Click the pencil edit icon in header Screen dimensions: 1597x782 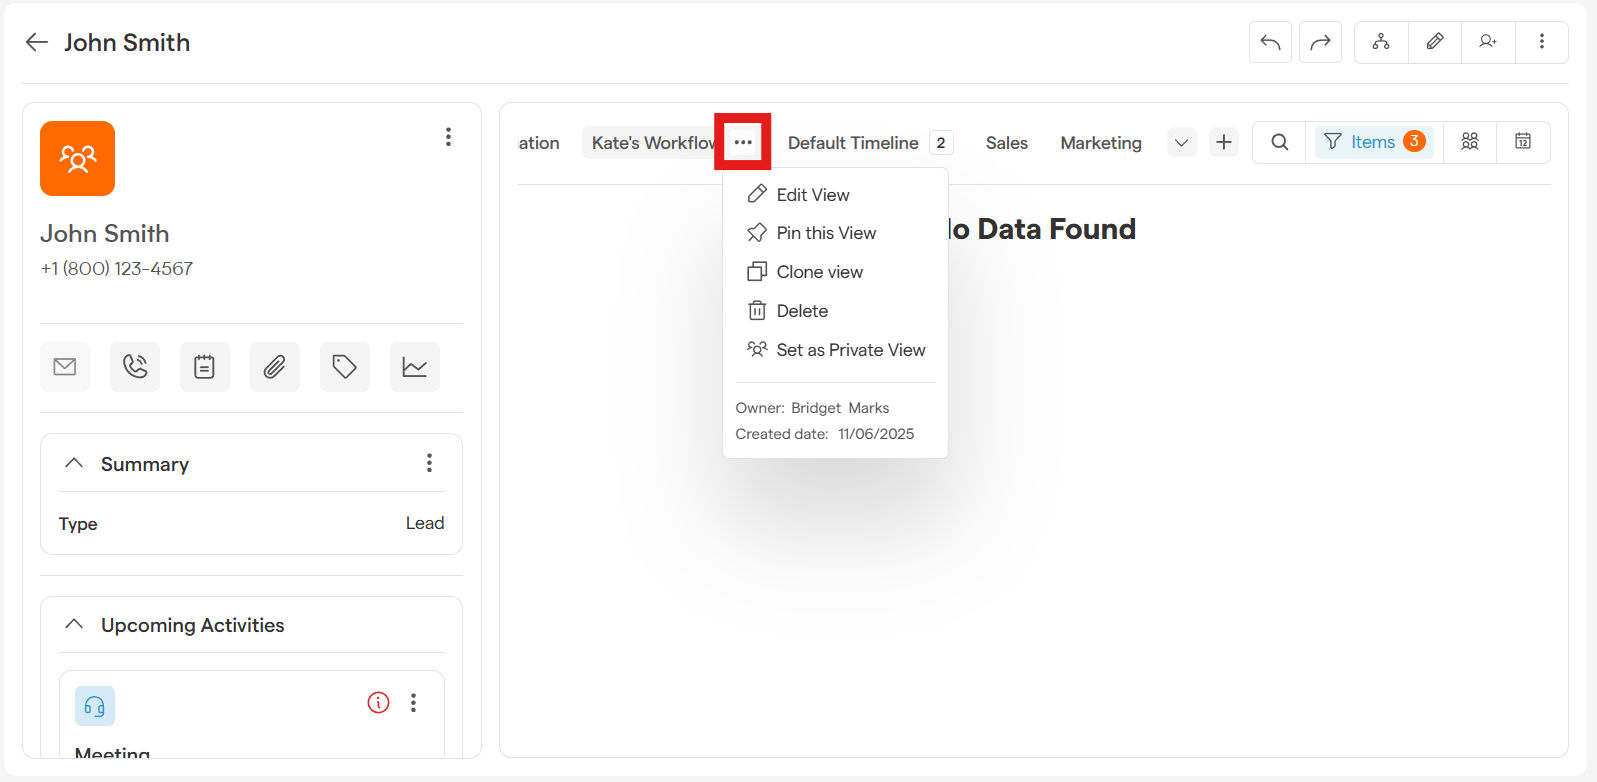1434,42
